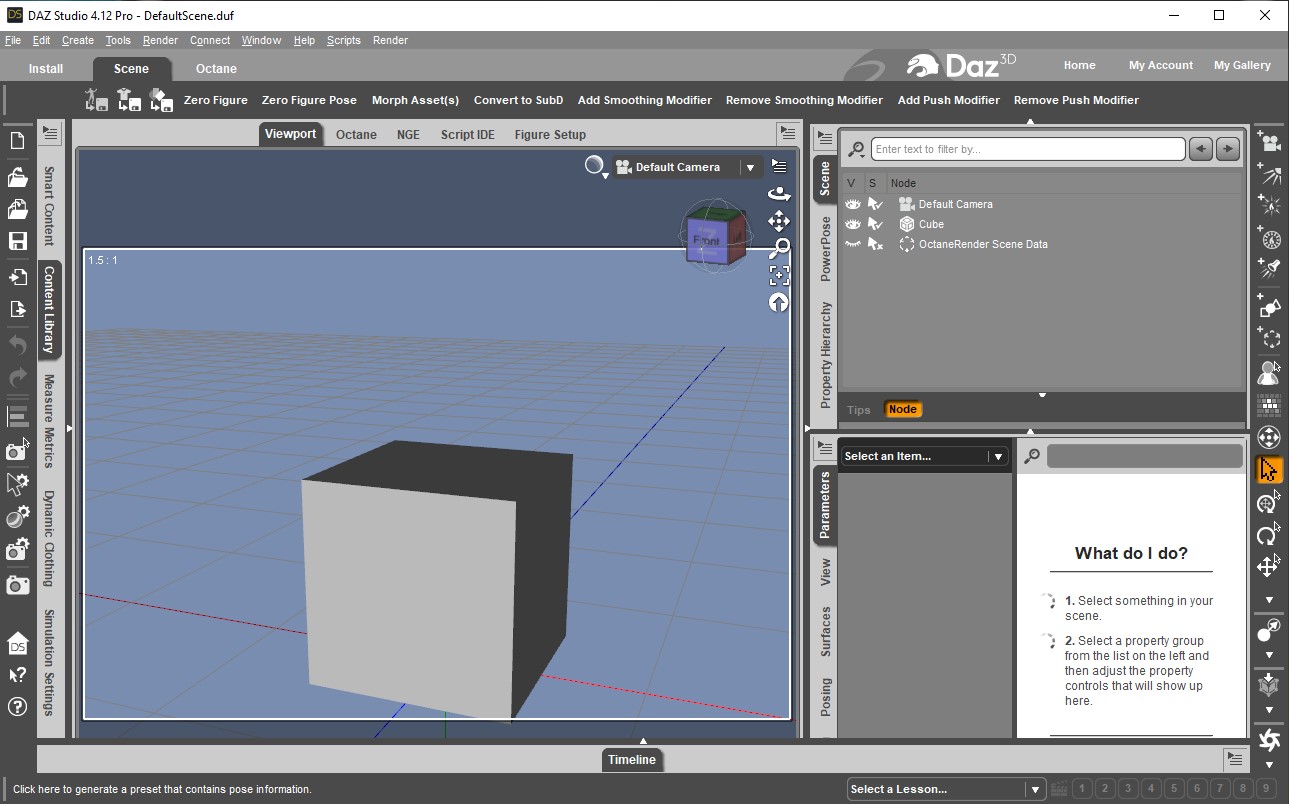Show the hidden OctaneRender Scene Data node
The image size is (1289, 804).
pos(853,244)
